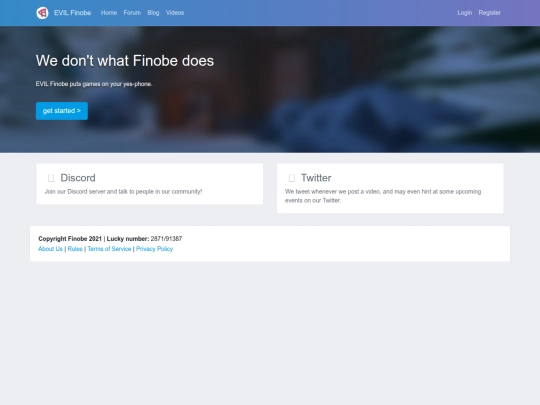Screen dimensions: 540x405
Task: Open the Forum nav item
Action: point(132,13)
